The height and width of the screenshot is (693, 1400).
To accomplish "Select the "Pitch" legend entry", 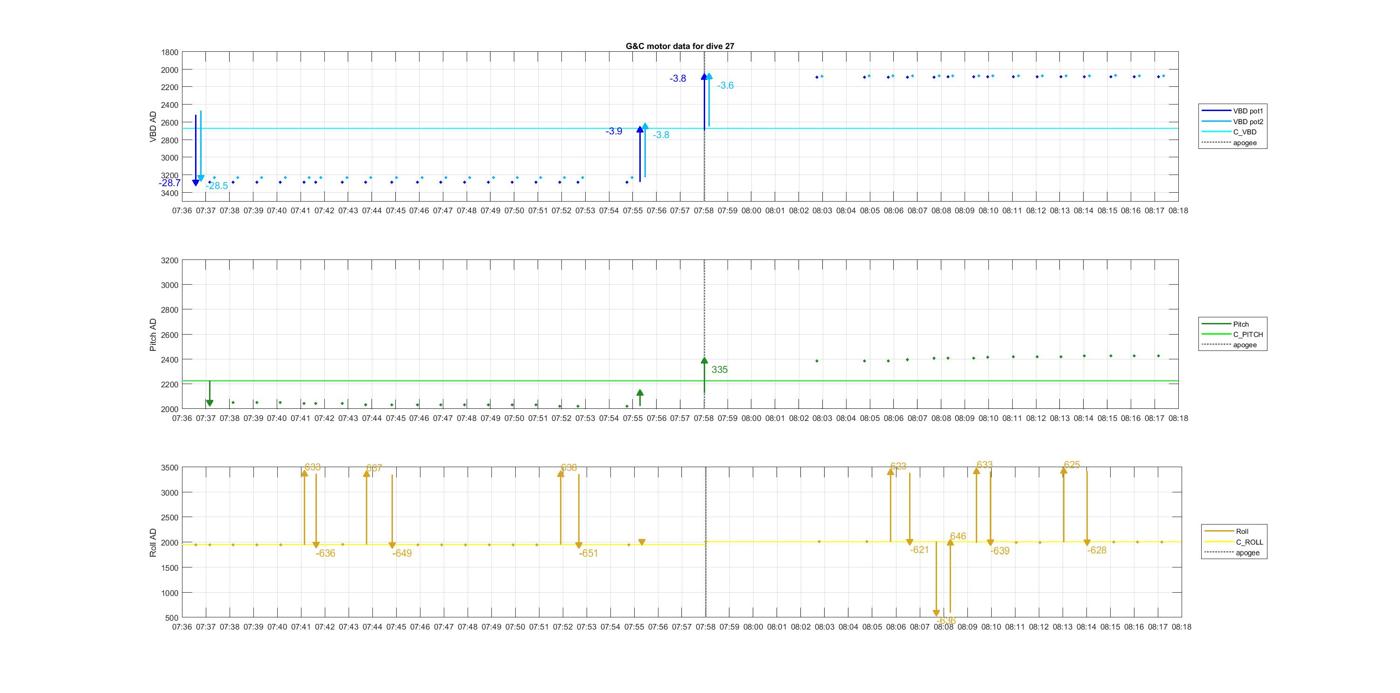I will tap(1226, 324).
